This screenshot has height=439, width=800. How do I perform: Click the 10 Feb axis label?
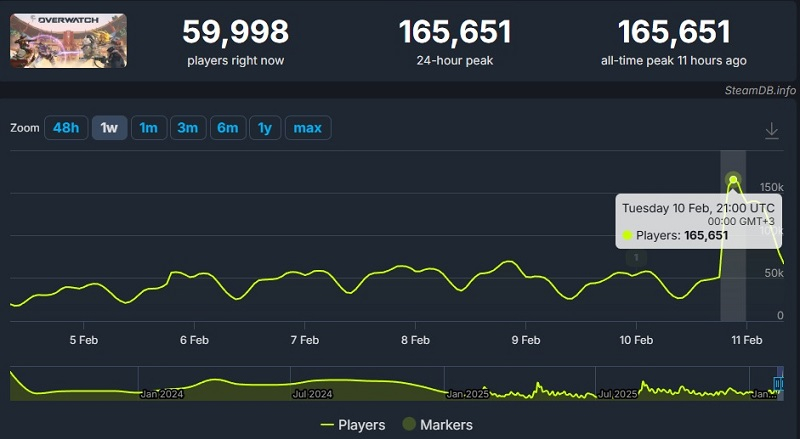[x=636, y=340]
